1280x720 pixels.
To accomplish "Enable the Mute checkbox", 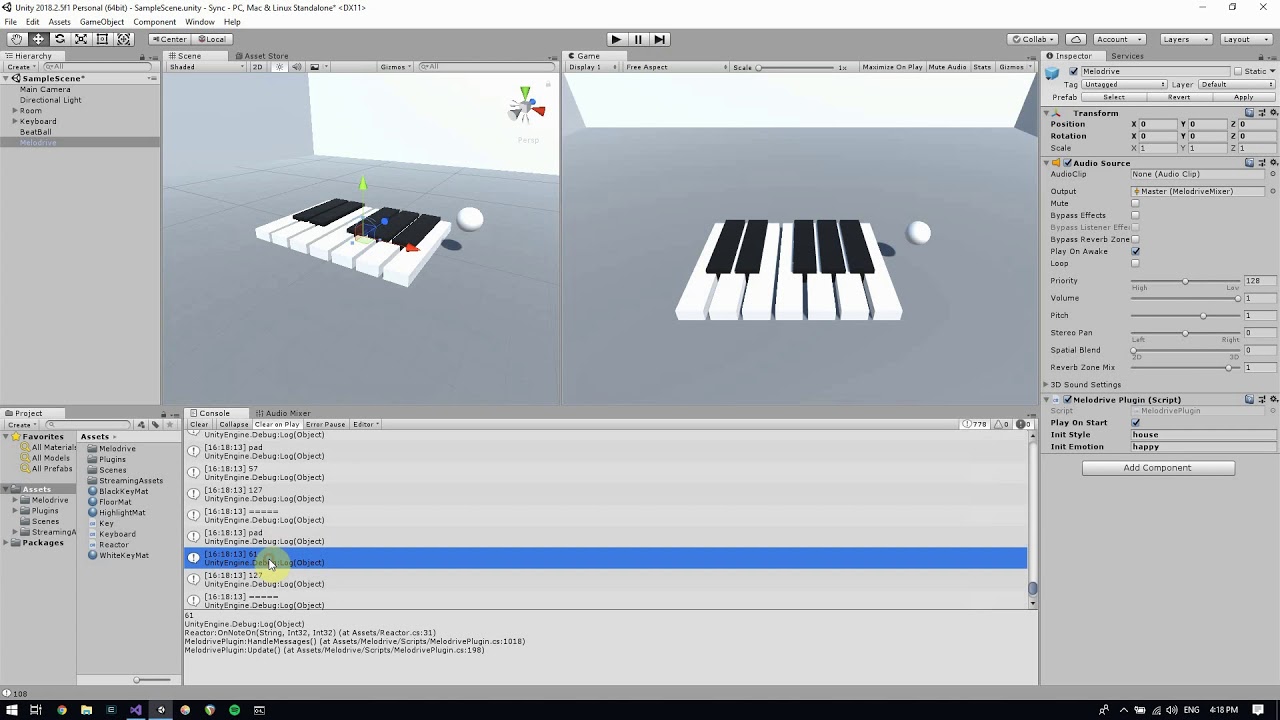I will point(1135,203).
